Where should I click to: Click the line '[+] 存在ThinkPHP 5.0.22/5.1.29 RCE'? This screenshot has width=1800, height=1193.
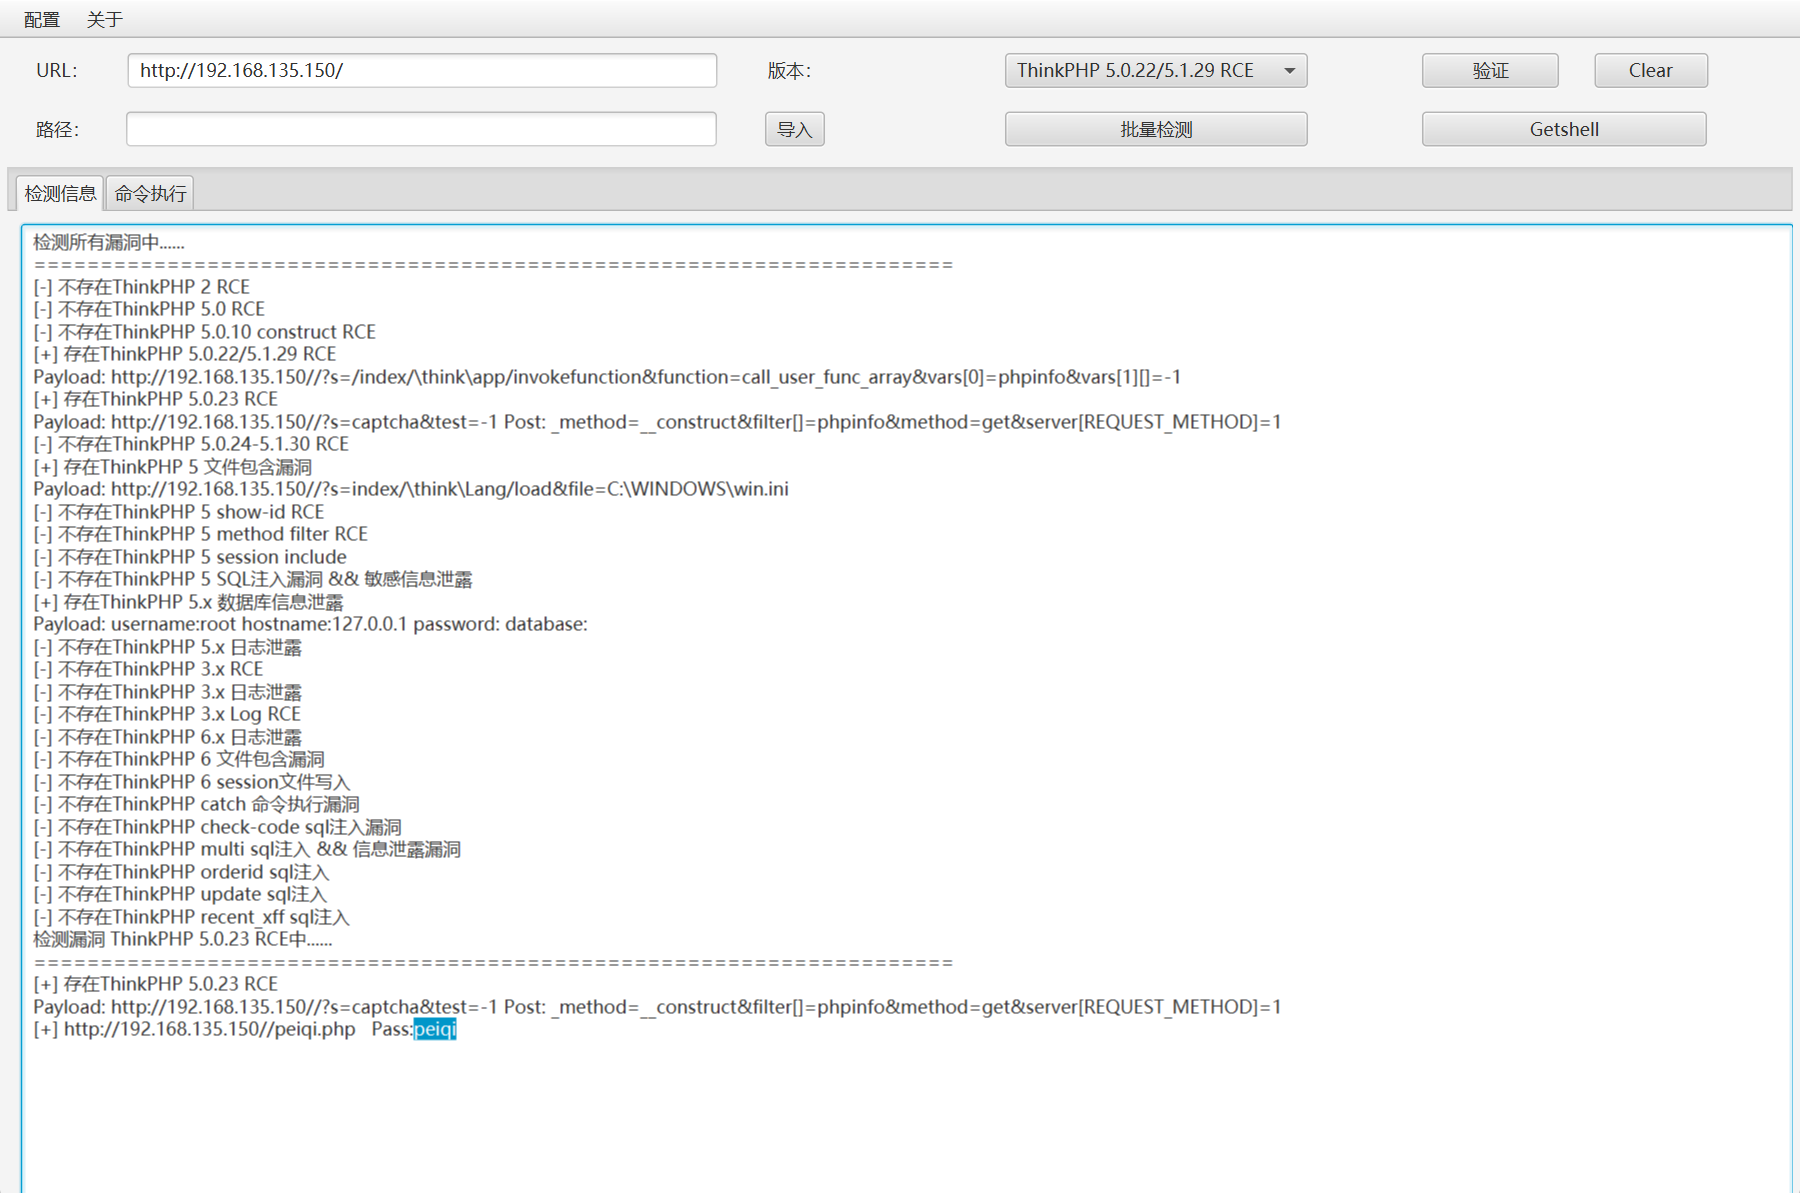pyautogui.click(x=185, y=354)
